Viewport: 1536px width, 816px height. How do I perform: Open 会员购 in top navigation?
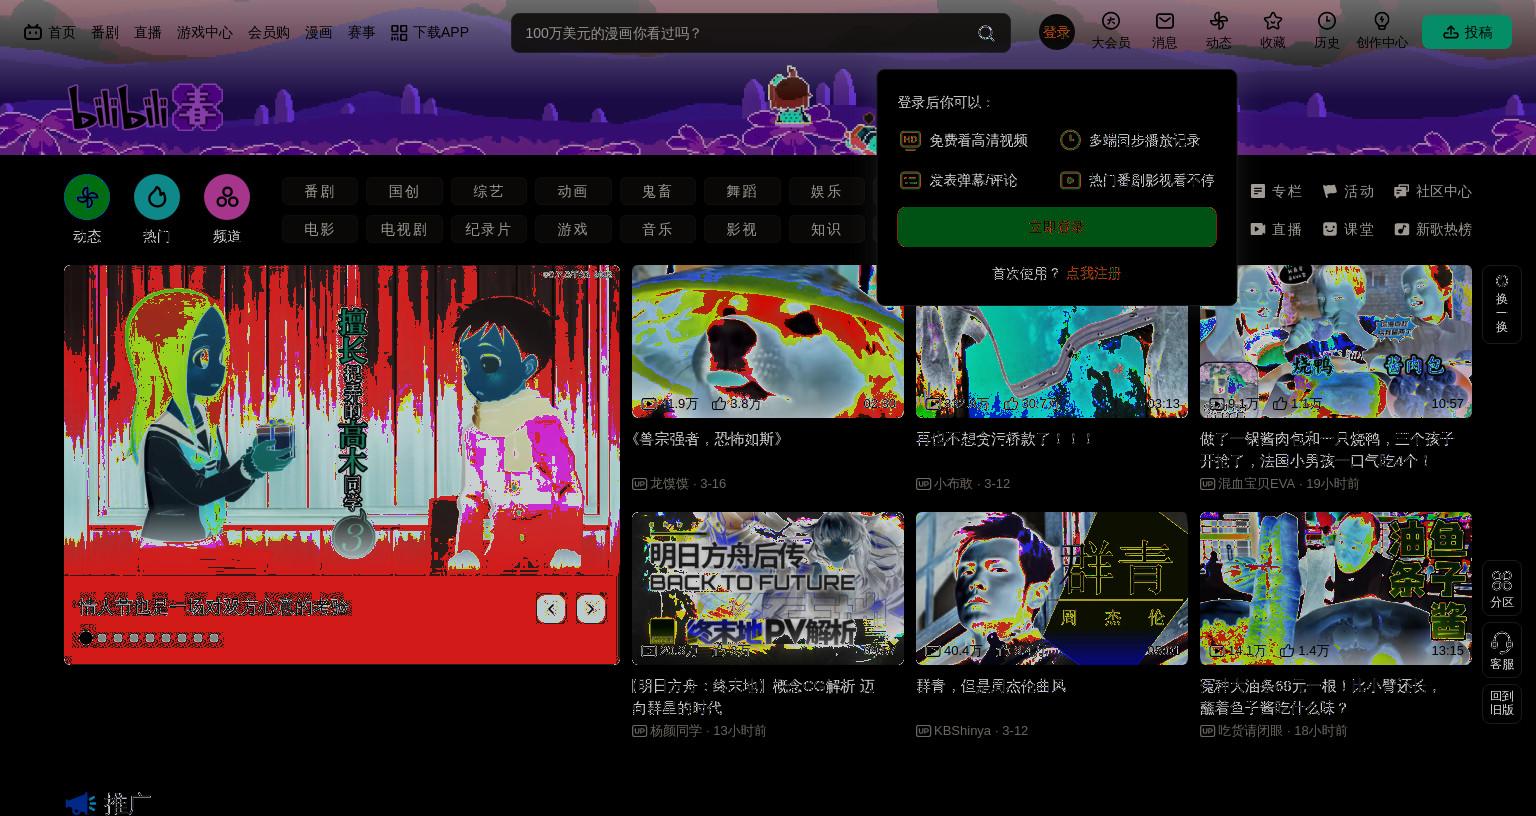coord(269,32)
